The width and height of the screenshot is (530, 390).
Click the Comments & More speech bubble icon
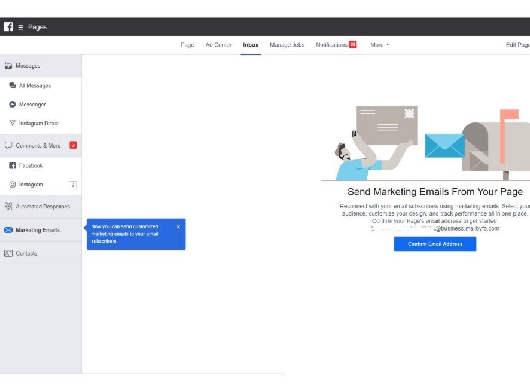(x=8, y=145)
